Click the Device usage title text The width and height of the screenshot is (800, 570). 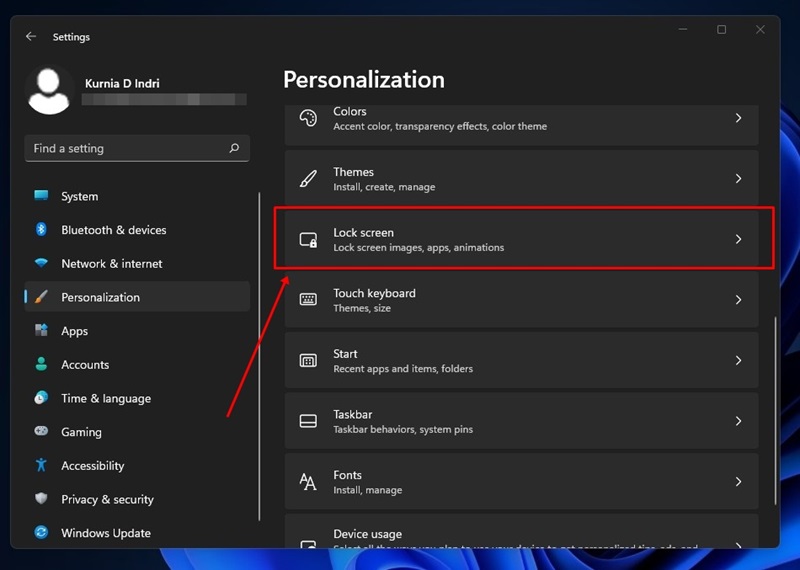(x=367, y=534)
